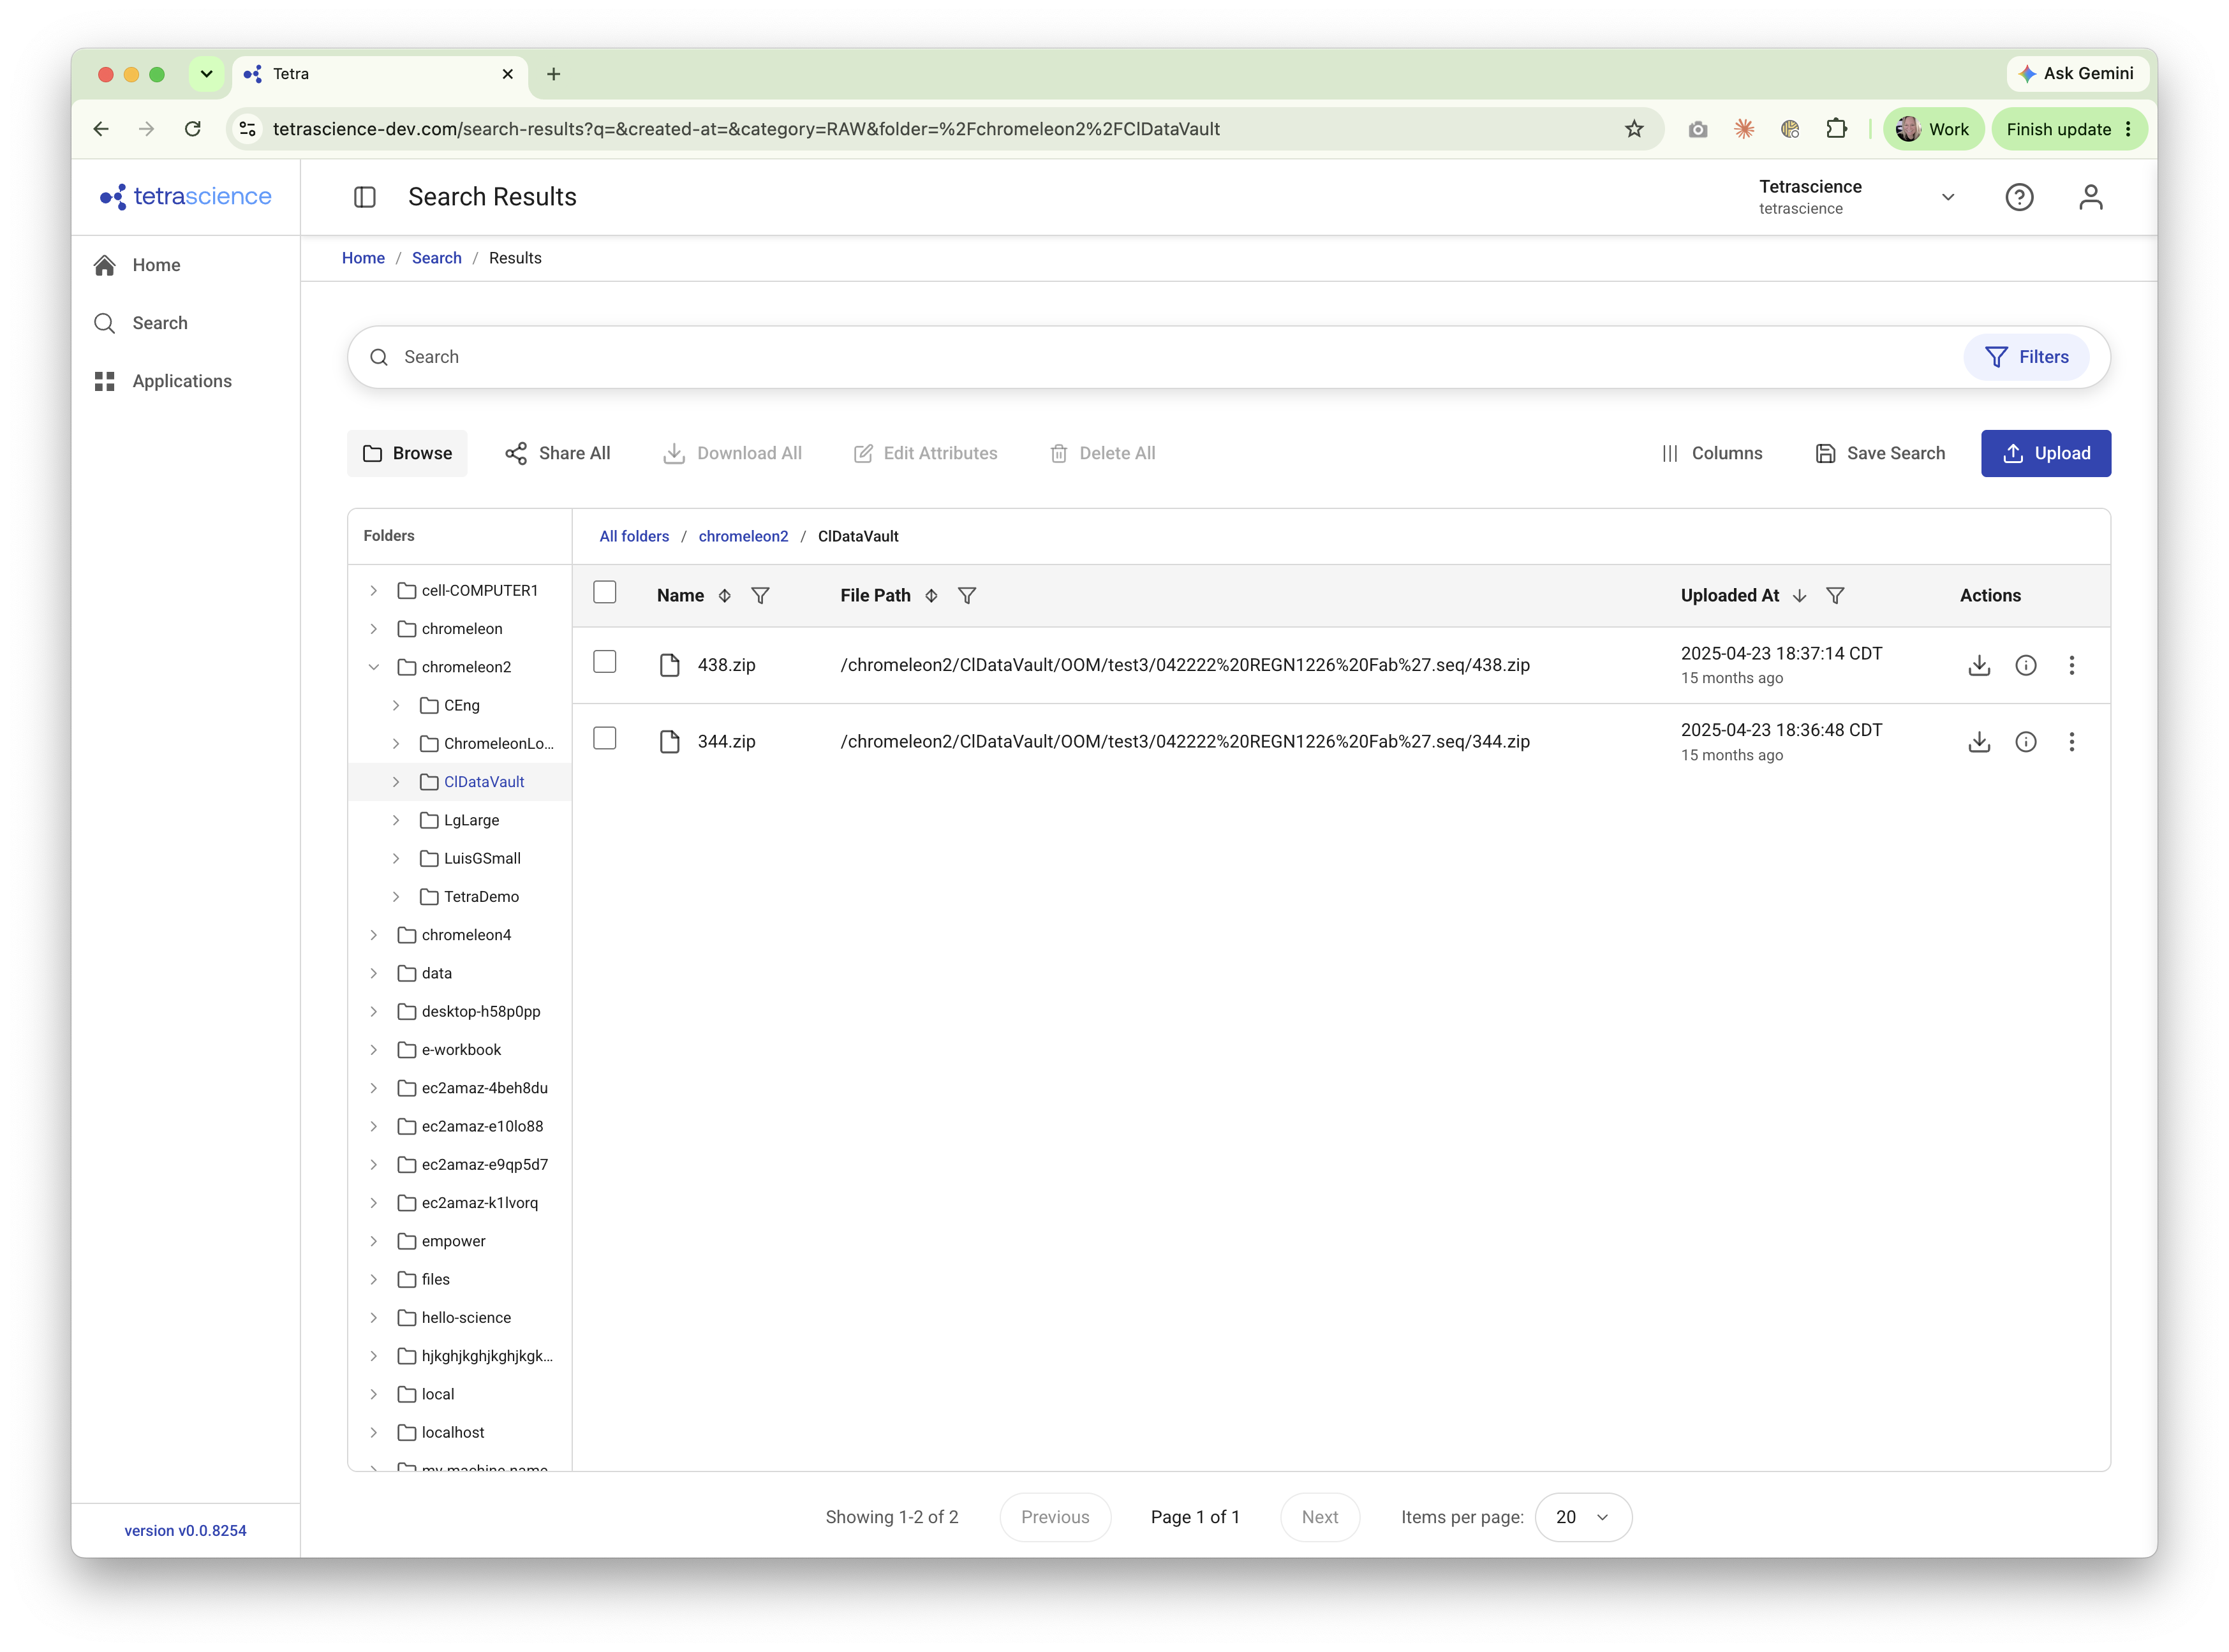View site information icon in address bar
The height and width of the screenshot is (1652, 2229).
coord(248,129)
